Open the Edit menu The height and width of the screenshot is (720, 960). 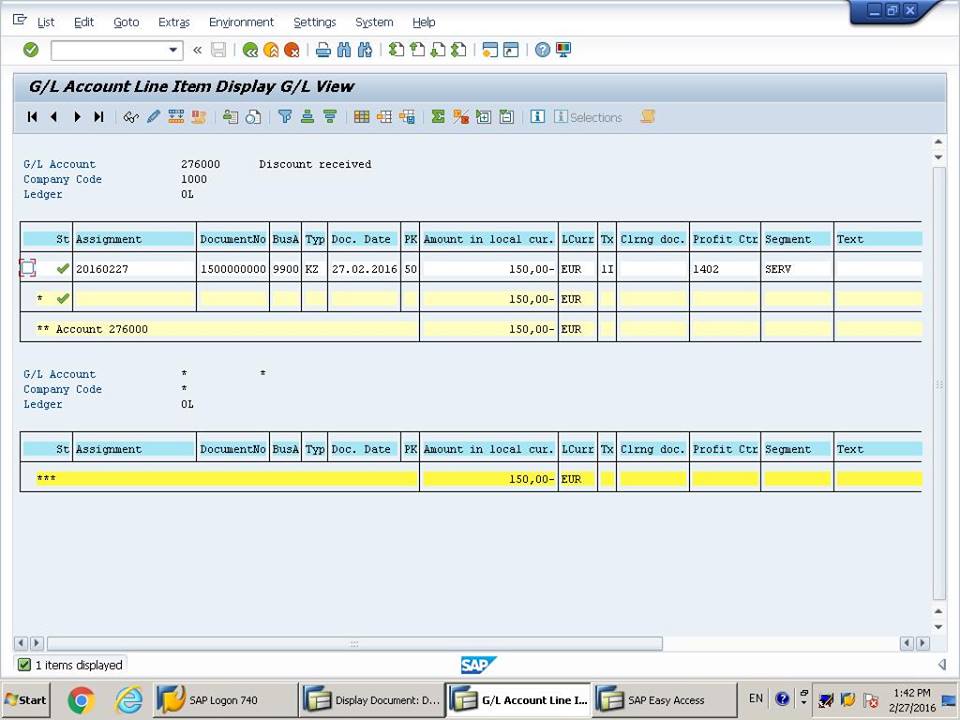click(84, 23)
